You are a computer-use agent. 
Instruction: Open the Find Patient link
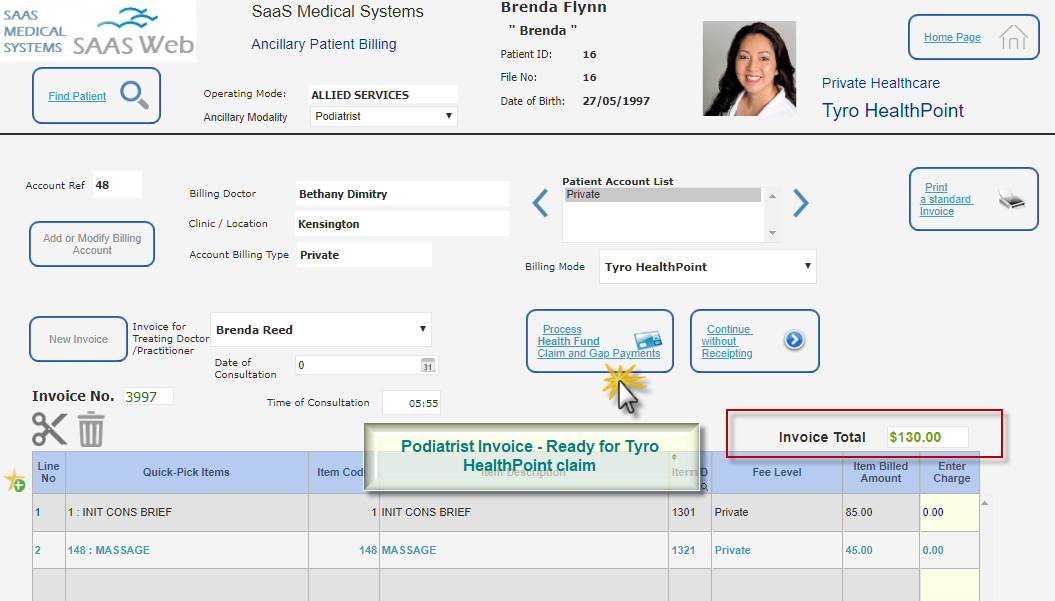click(x=77, y=96)
